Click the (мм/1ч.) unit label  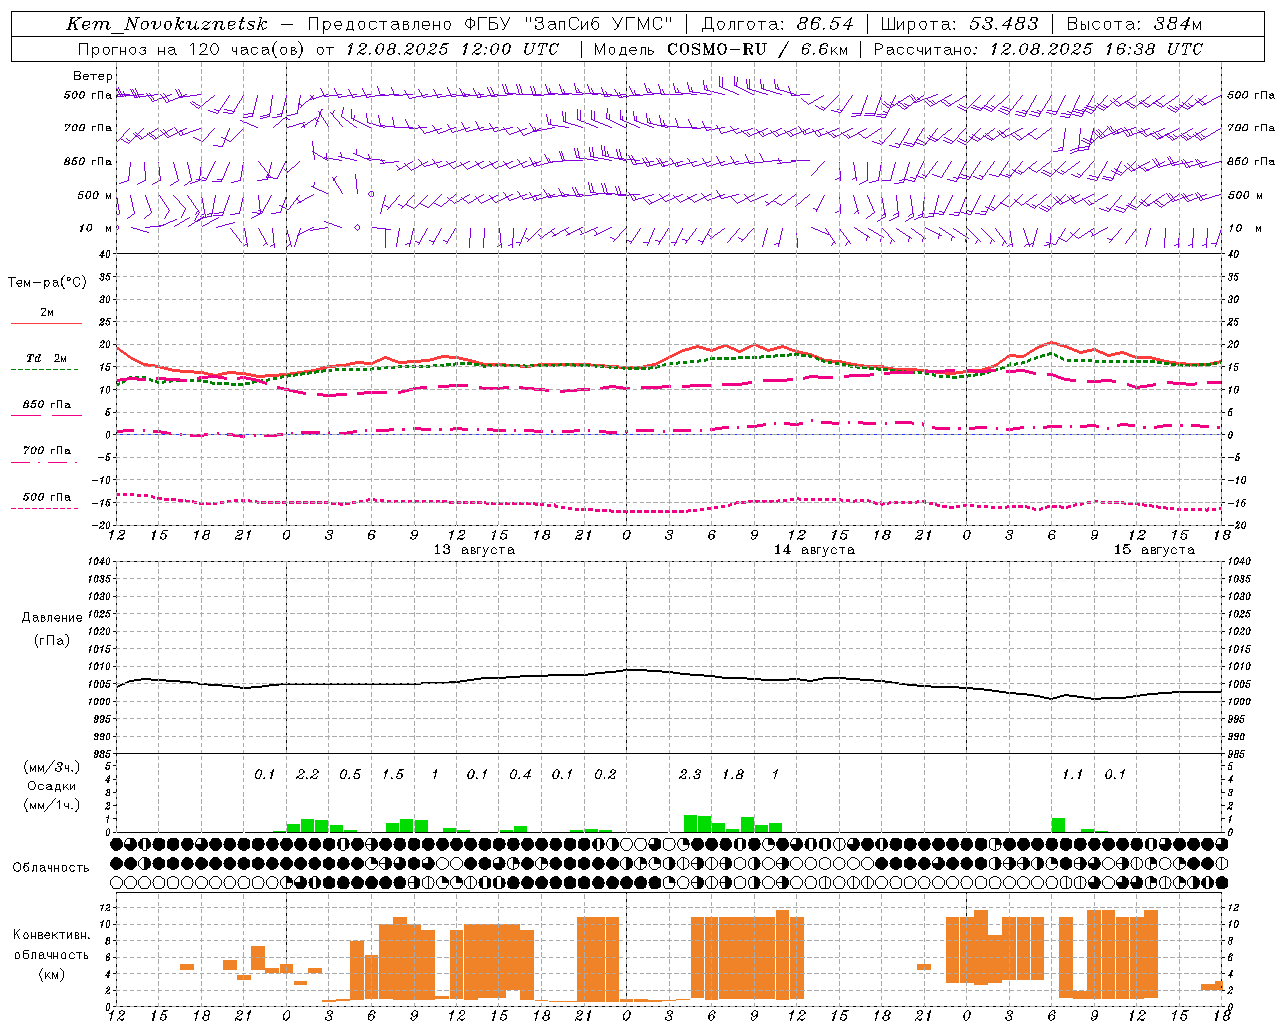click(51, 804)
